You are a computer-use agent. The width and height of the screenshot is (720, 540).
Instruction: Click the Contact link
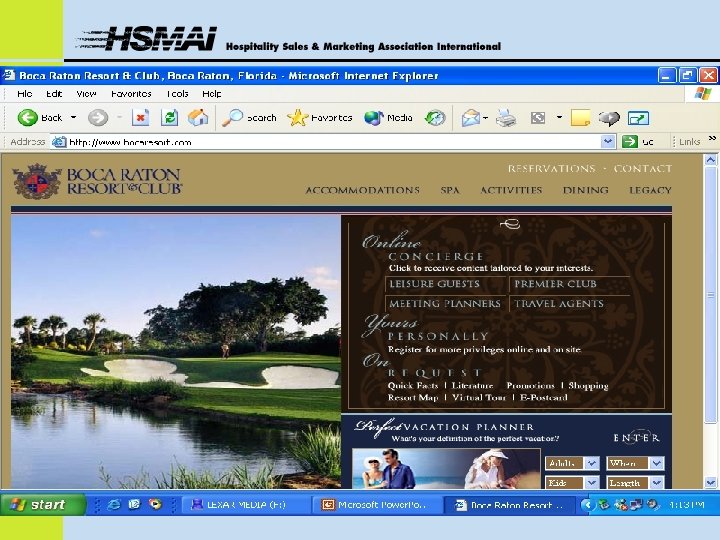coord(642,169)
